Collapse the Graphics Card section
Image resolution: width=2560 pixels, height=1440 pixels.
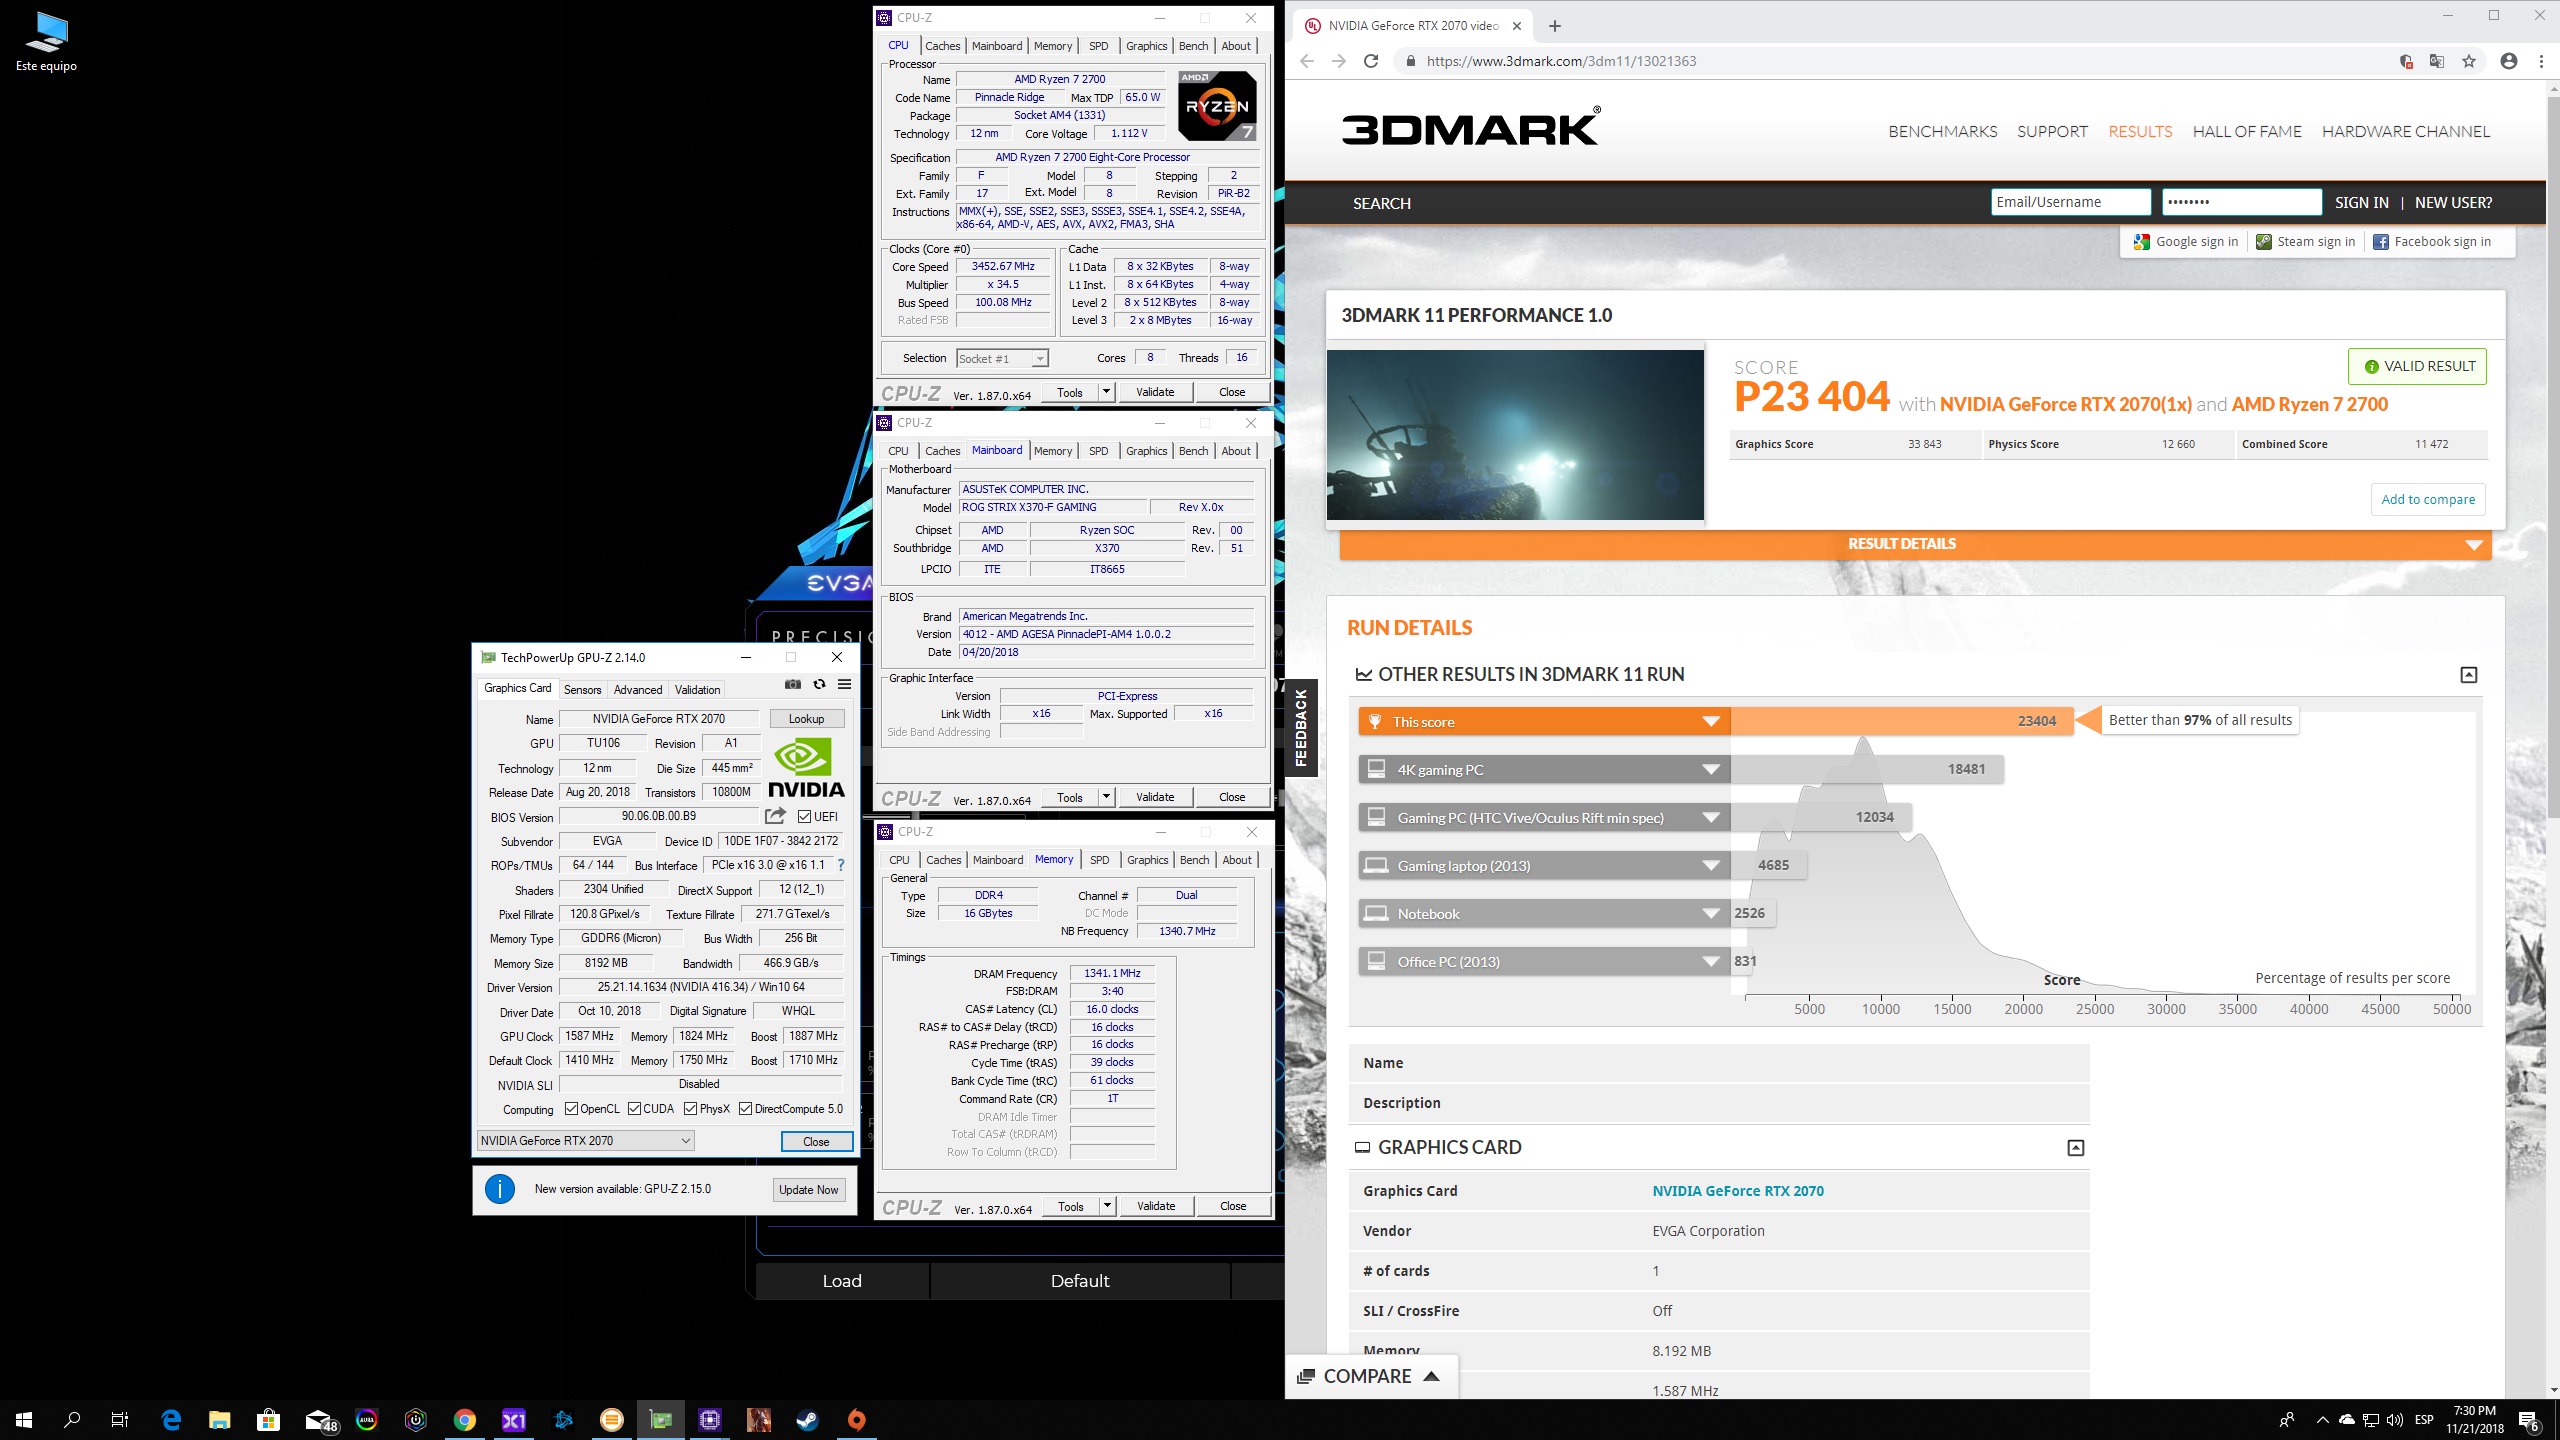click(x=2076, y=1148)
